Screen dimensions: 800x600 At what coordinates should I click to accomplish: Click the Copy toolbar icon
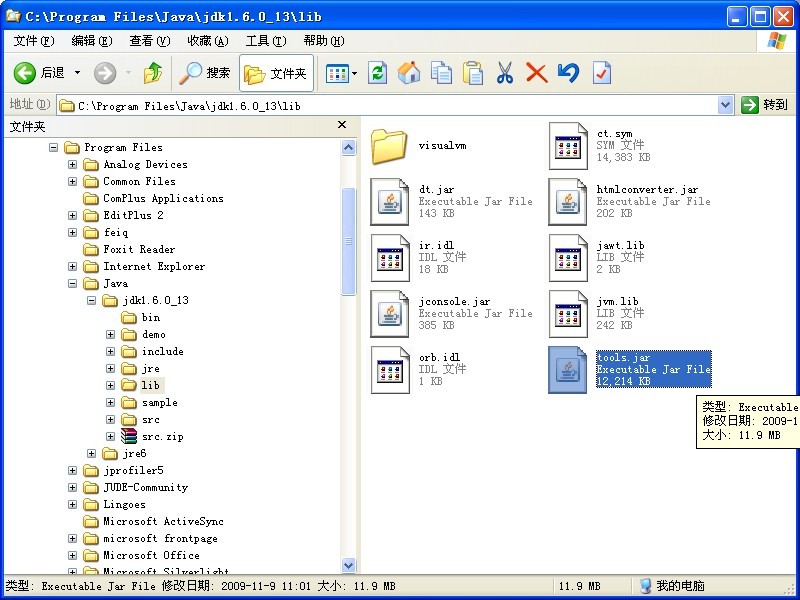pyautogui.click(x=441, y=73)
